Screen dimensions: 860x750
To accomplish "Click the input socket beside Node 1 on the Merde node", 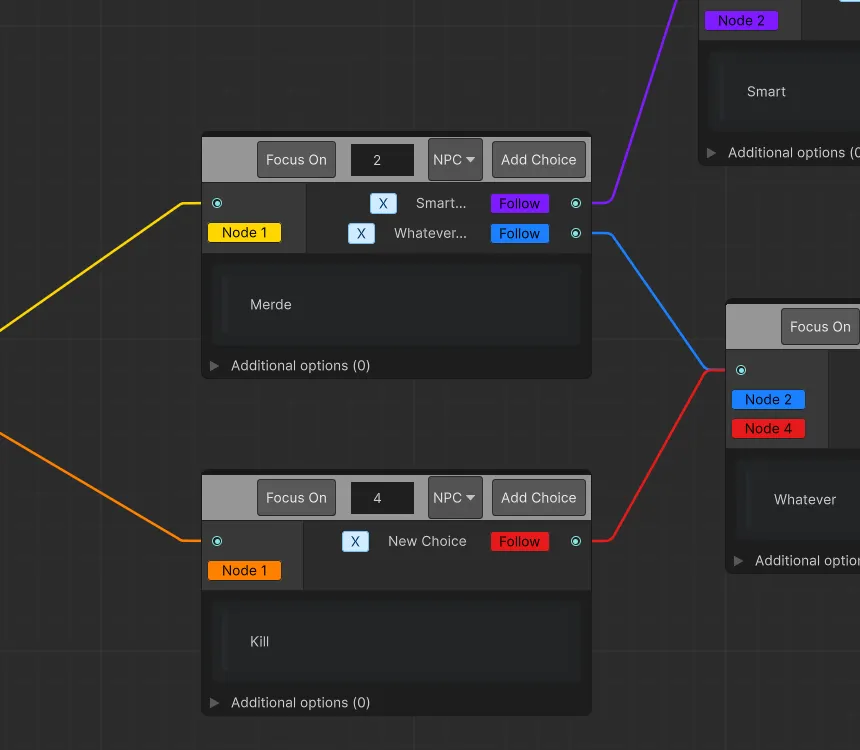I will pyautogui.click(x=217, y=203).
